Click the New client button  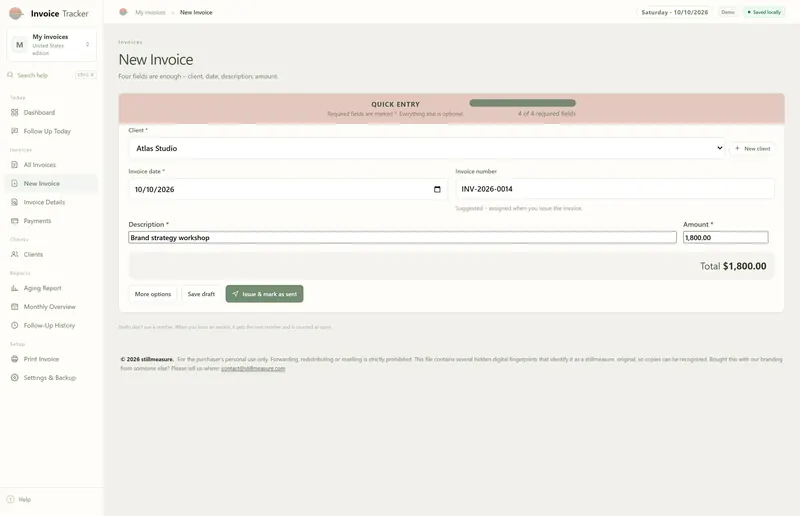point(753,149)
